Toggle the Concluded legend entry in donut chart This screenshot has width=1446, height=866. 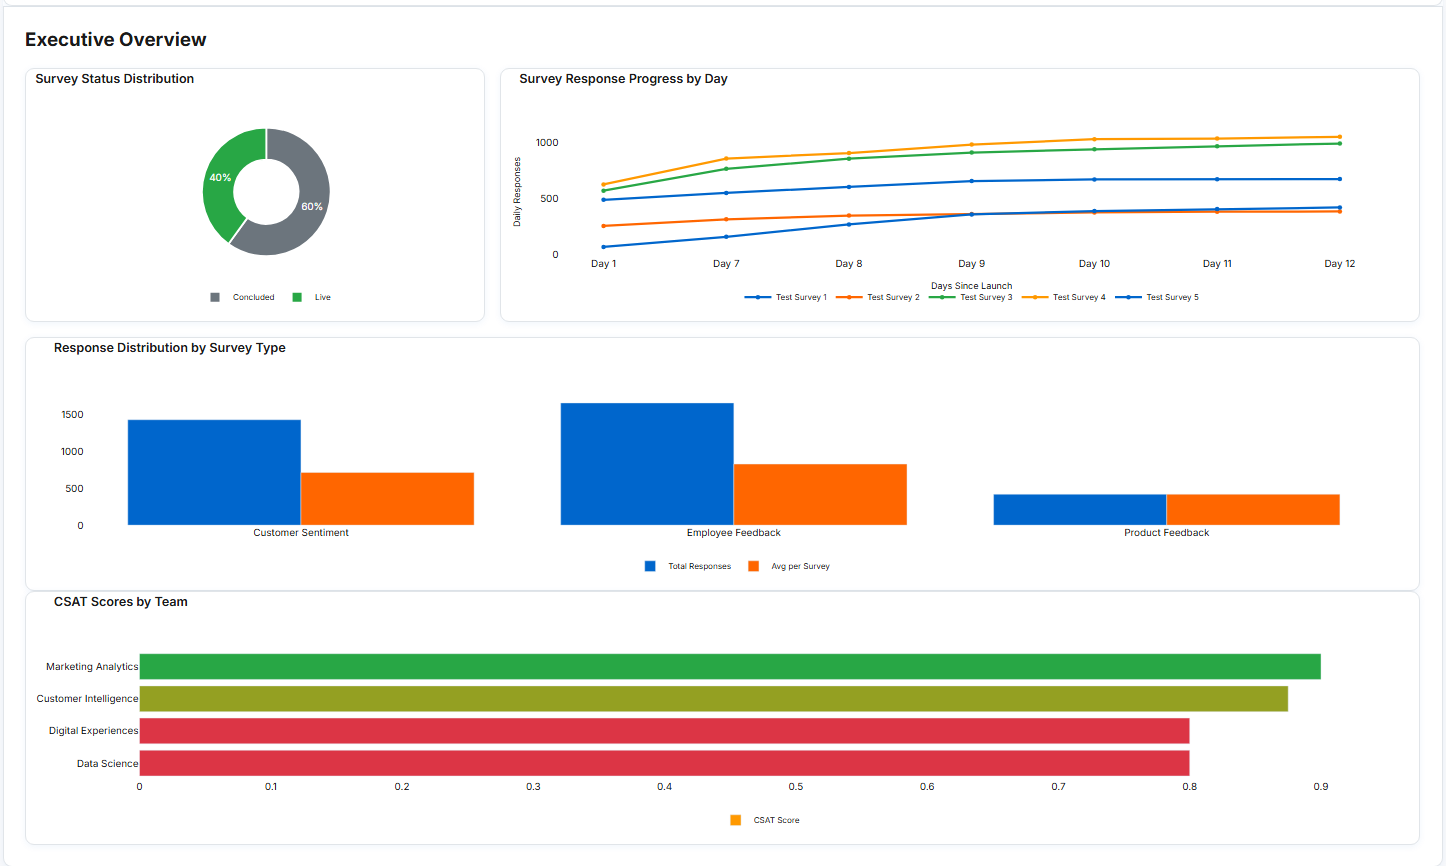[243, 297]
